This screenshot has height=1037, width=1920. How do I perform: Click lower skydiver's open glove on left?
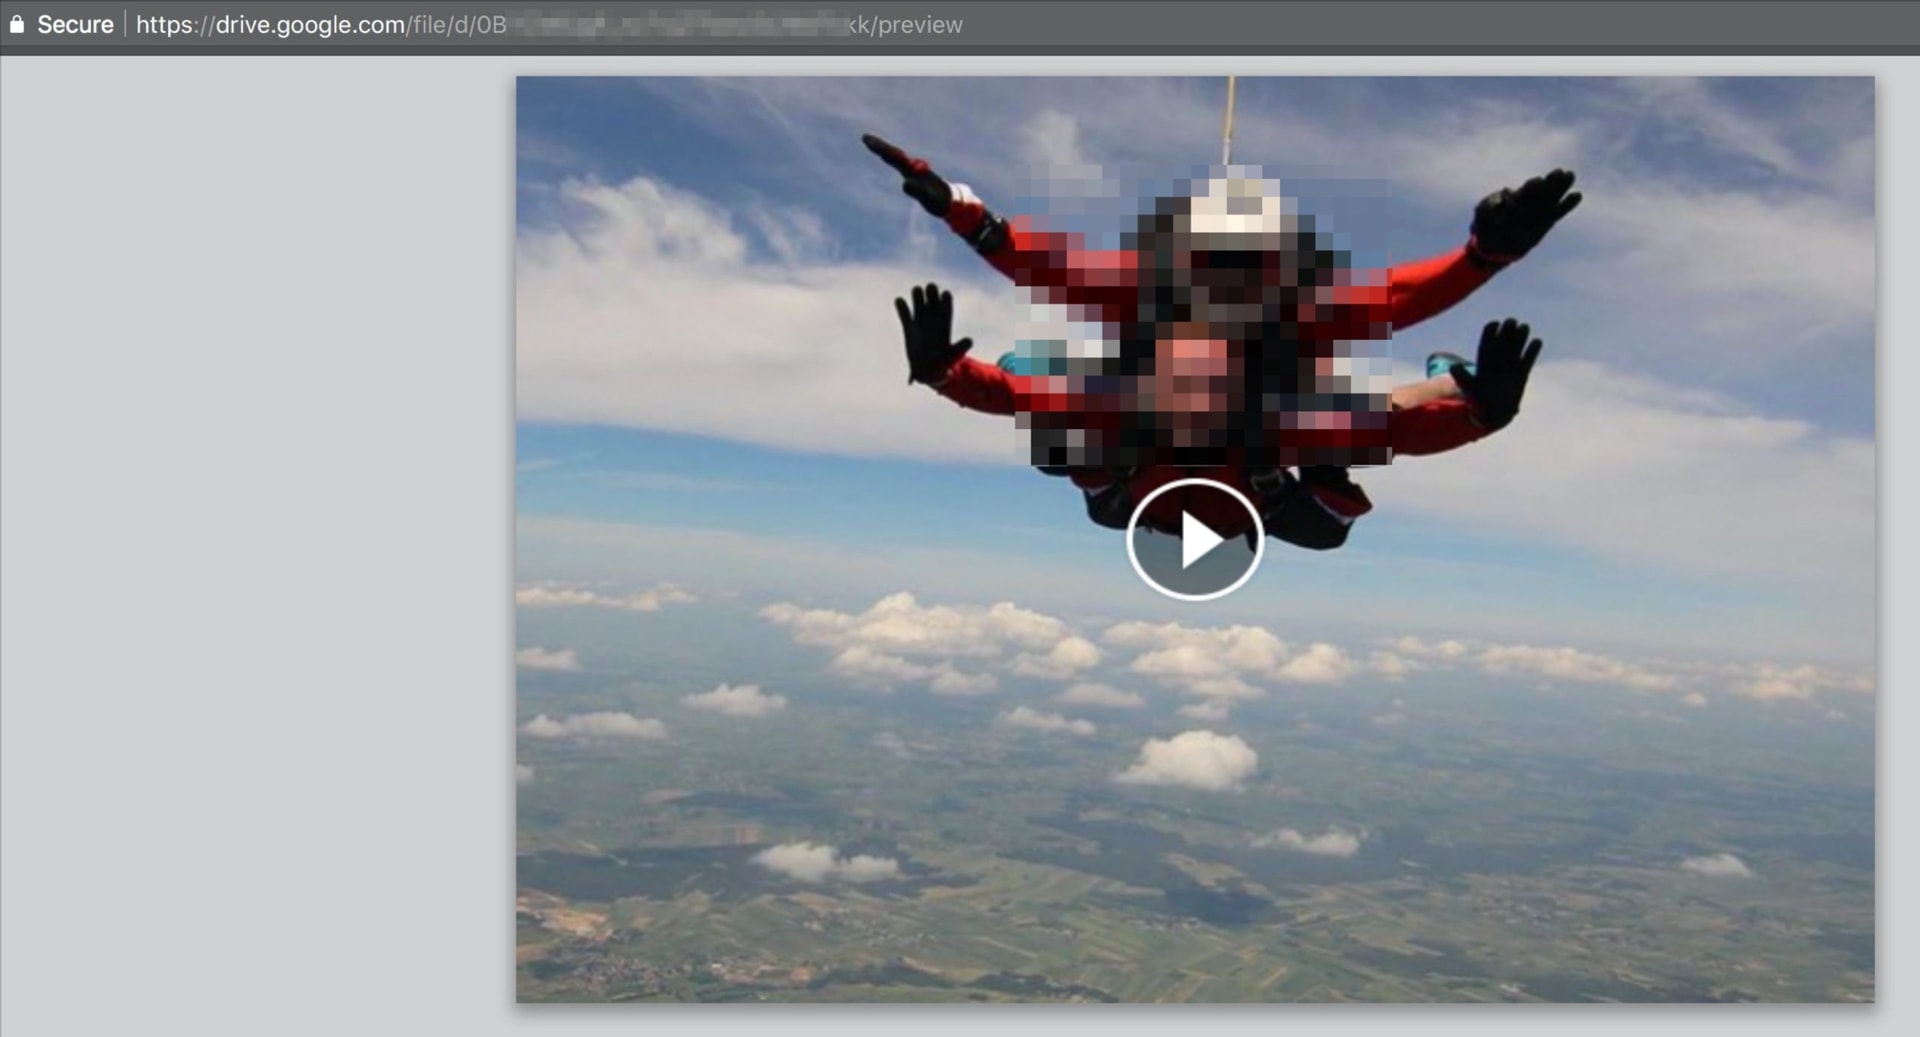(x=929, y=333)
